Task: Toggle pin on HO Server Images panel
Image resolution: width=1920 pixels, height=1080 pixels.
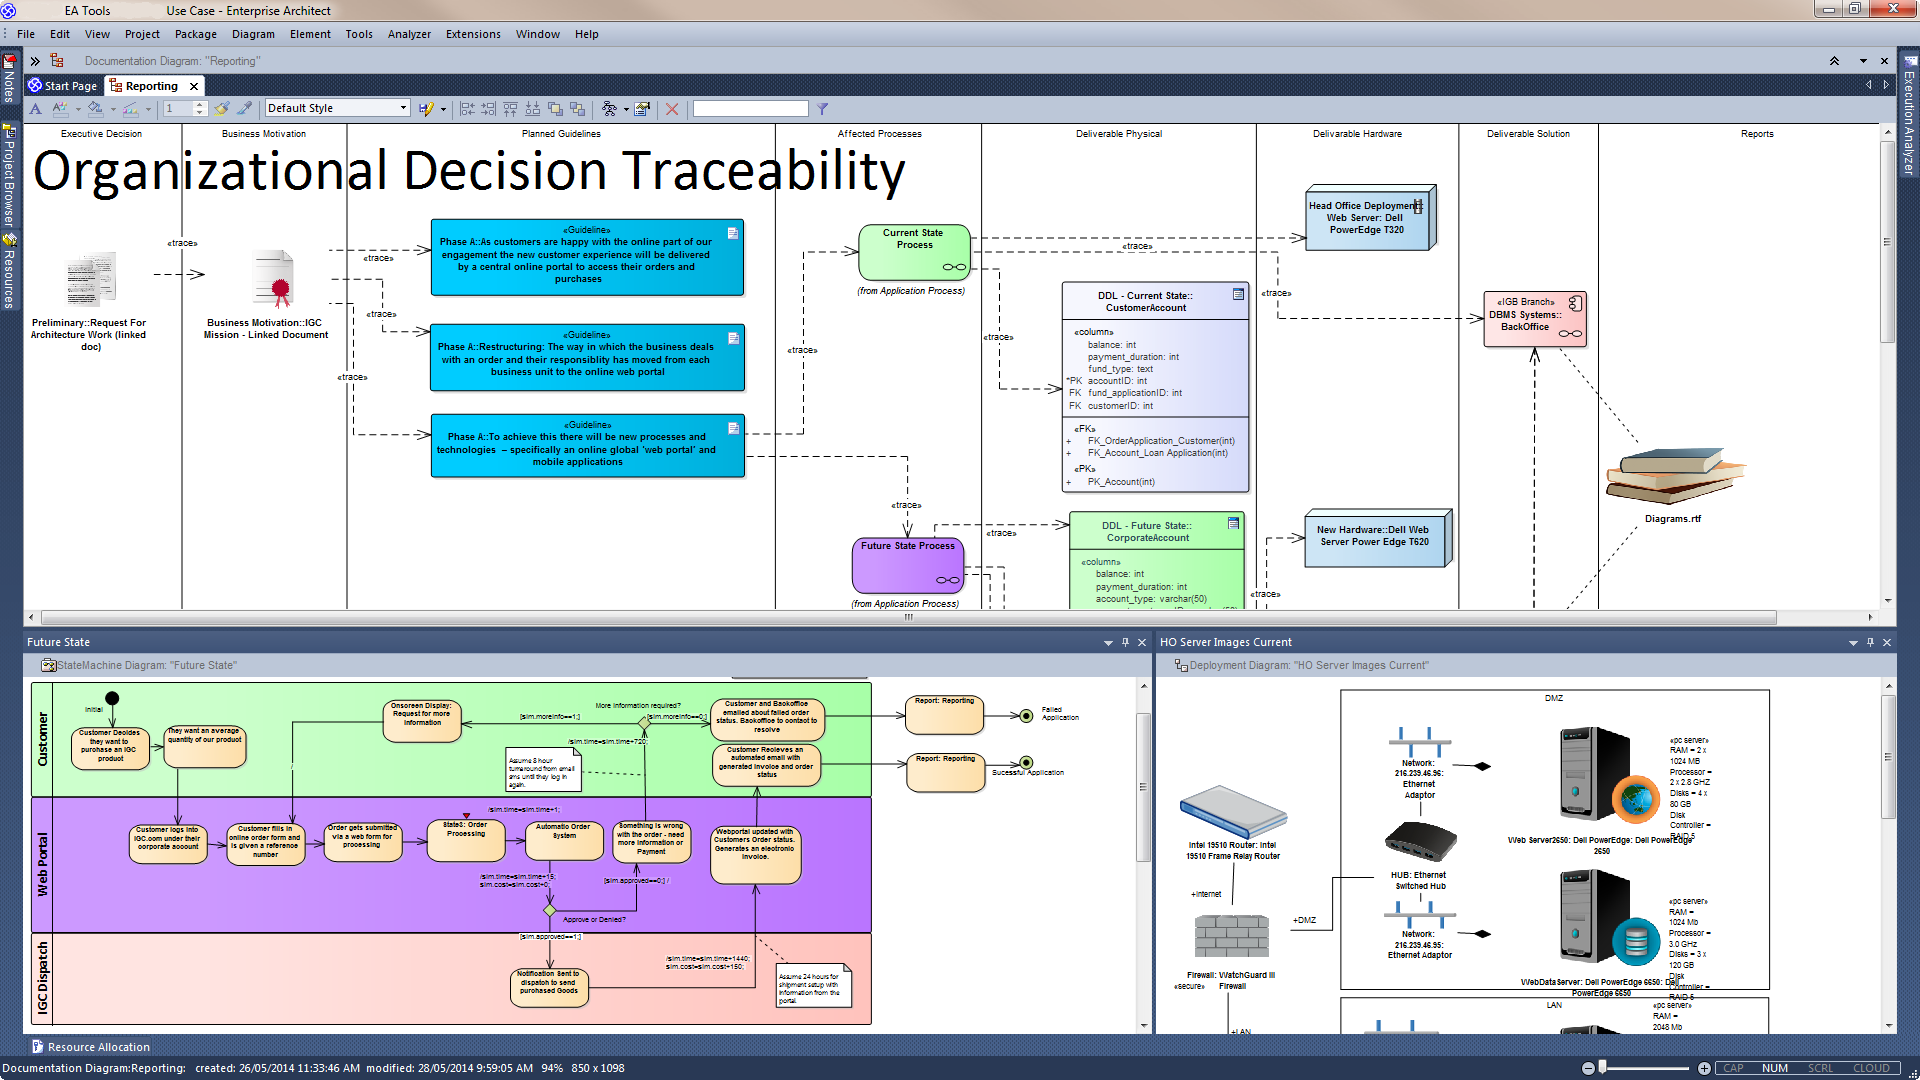Action: (x=1870, y=643)
